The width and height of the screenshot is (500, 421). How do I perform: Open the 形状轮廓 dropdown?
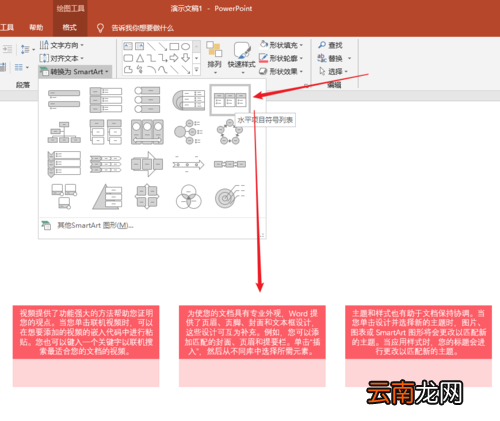(x=281, y=58)
